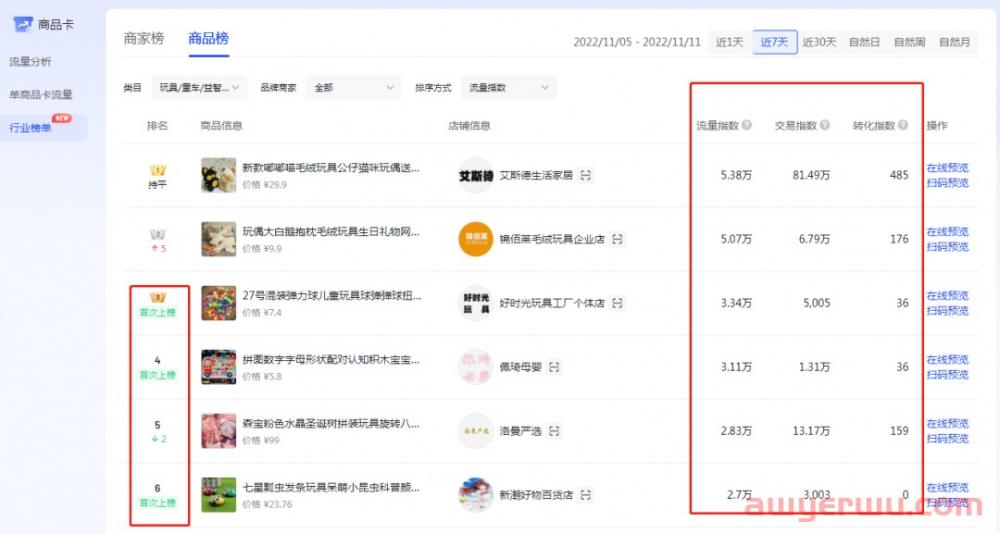
Task: Click the 排名 column header
Action: point(157,126)
